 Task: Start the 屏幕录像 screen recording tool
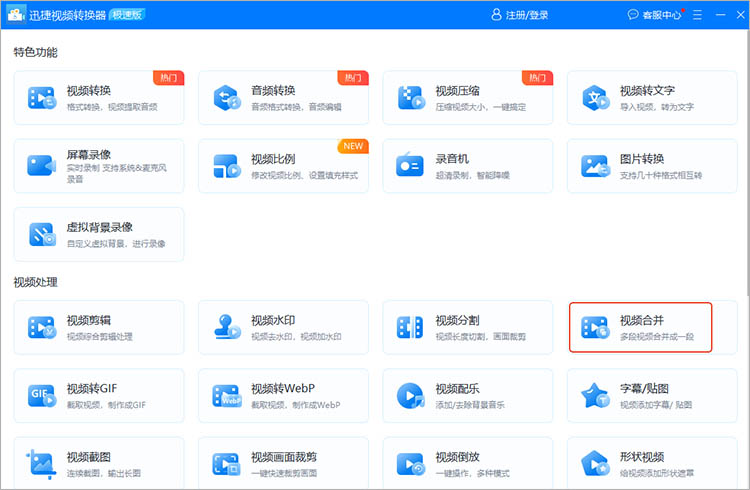pyautogui.click(x=99, y=165)
